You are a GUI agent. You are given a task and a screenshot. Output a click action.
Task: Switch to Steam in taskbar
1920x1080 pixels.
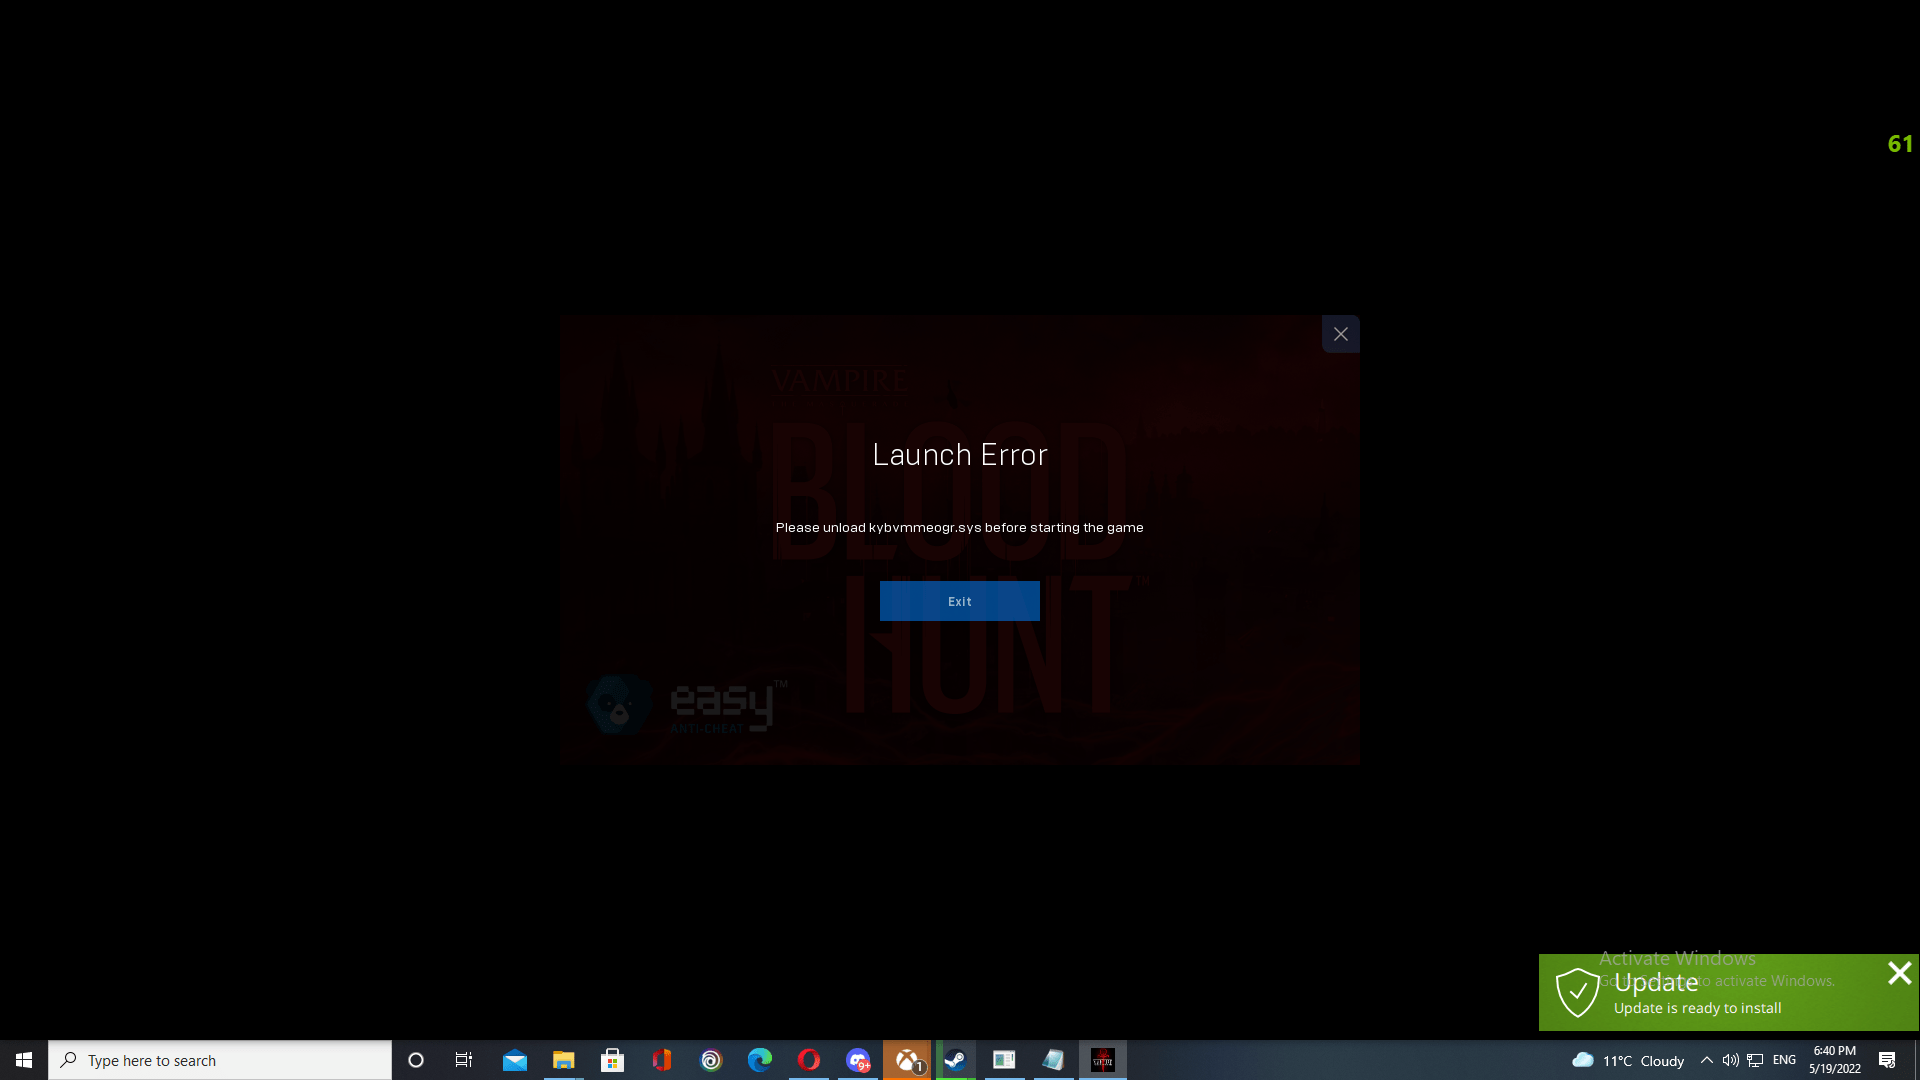(955, 1060)
